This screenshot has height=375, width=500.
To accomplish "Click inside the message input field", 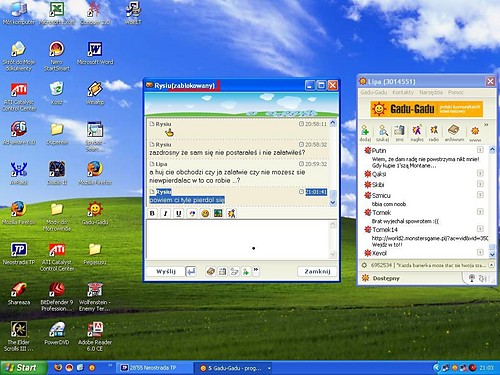I will [238, 239].
